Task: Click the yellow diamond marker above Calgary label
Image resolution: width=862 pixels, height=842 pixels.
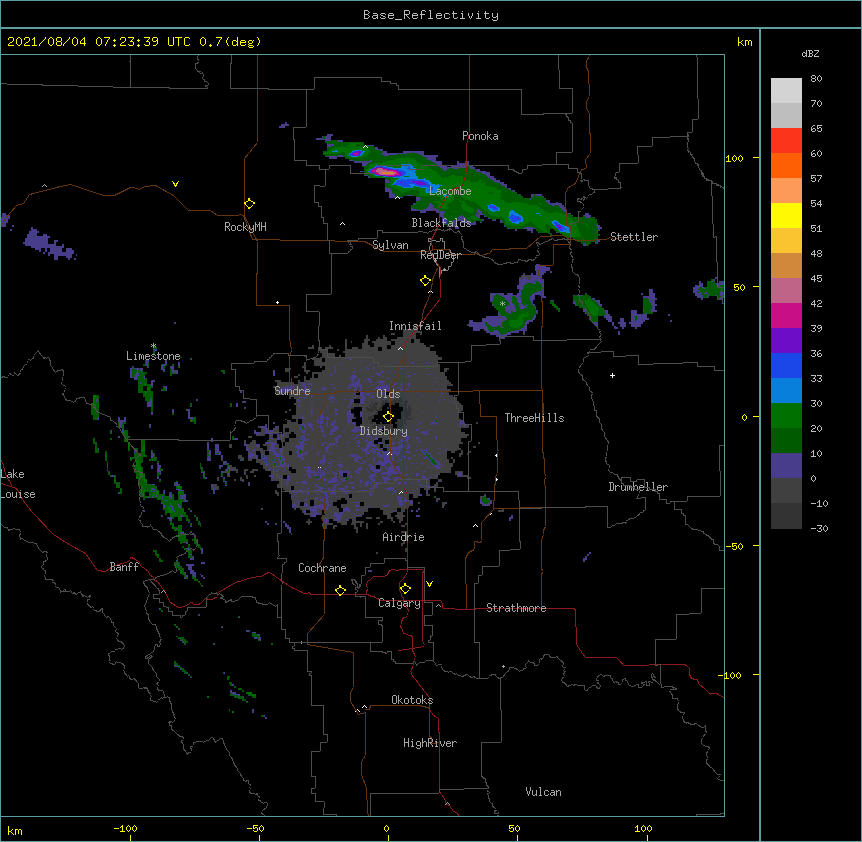Action: (405, 589)
